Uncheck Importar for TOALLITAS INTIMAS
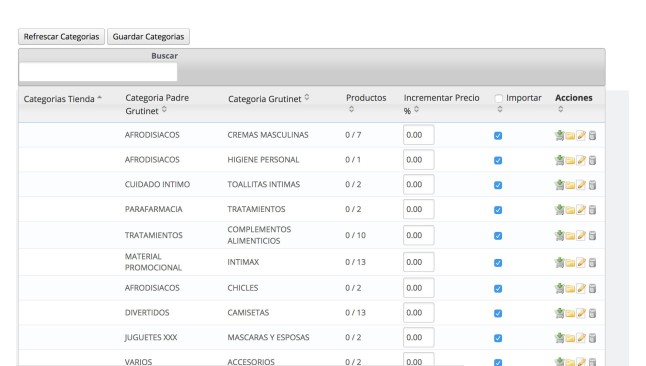This screenshot has height=366, width=646. (x=498, y=185)
